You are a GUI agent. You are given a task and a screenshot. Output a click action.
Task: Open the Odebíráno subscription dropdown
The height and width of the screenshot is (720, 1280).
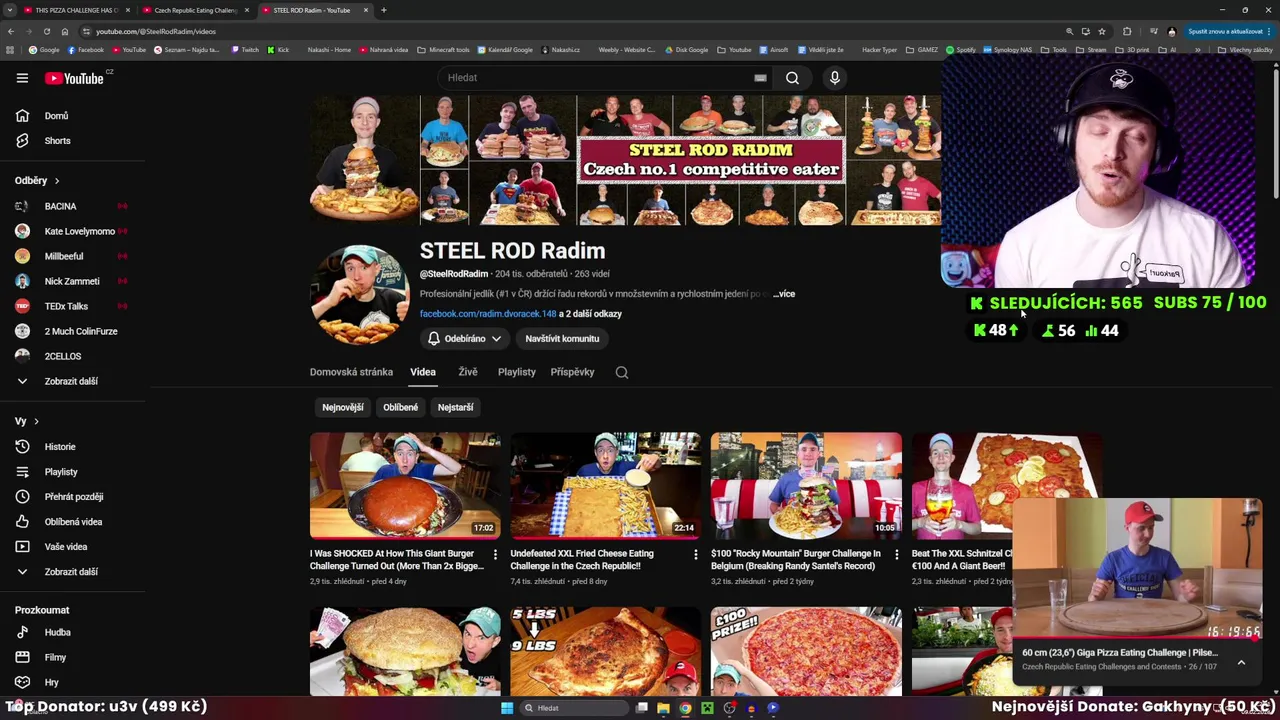tap(464, 339)
